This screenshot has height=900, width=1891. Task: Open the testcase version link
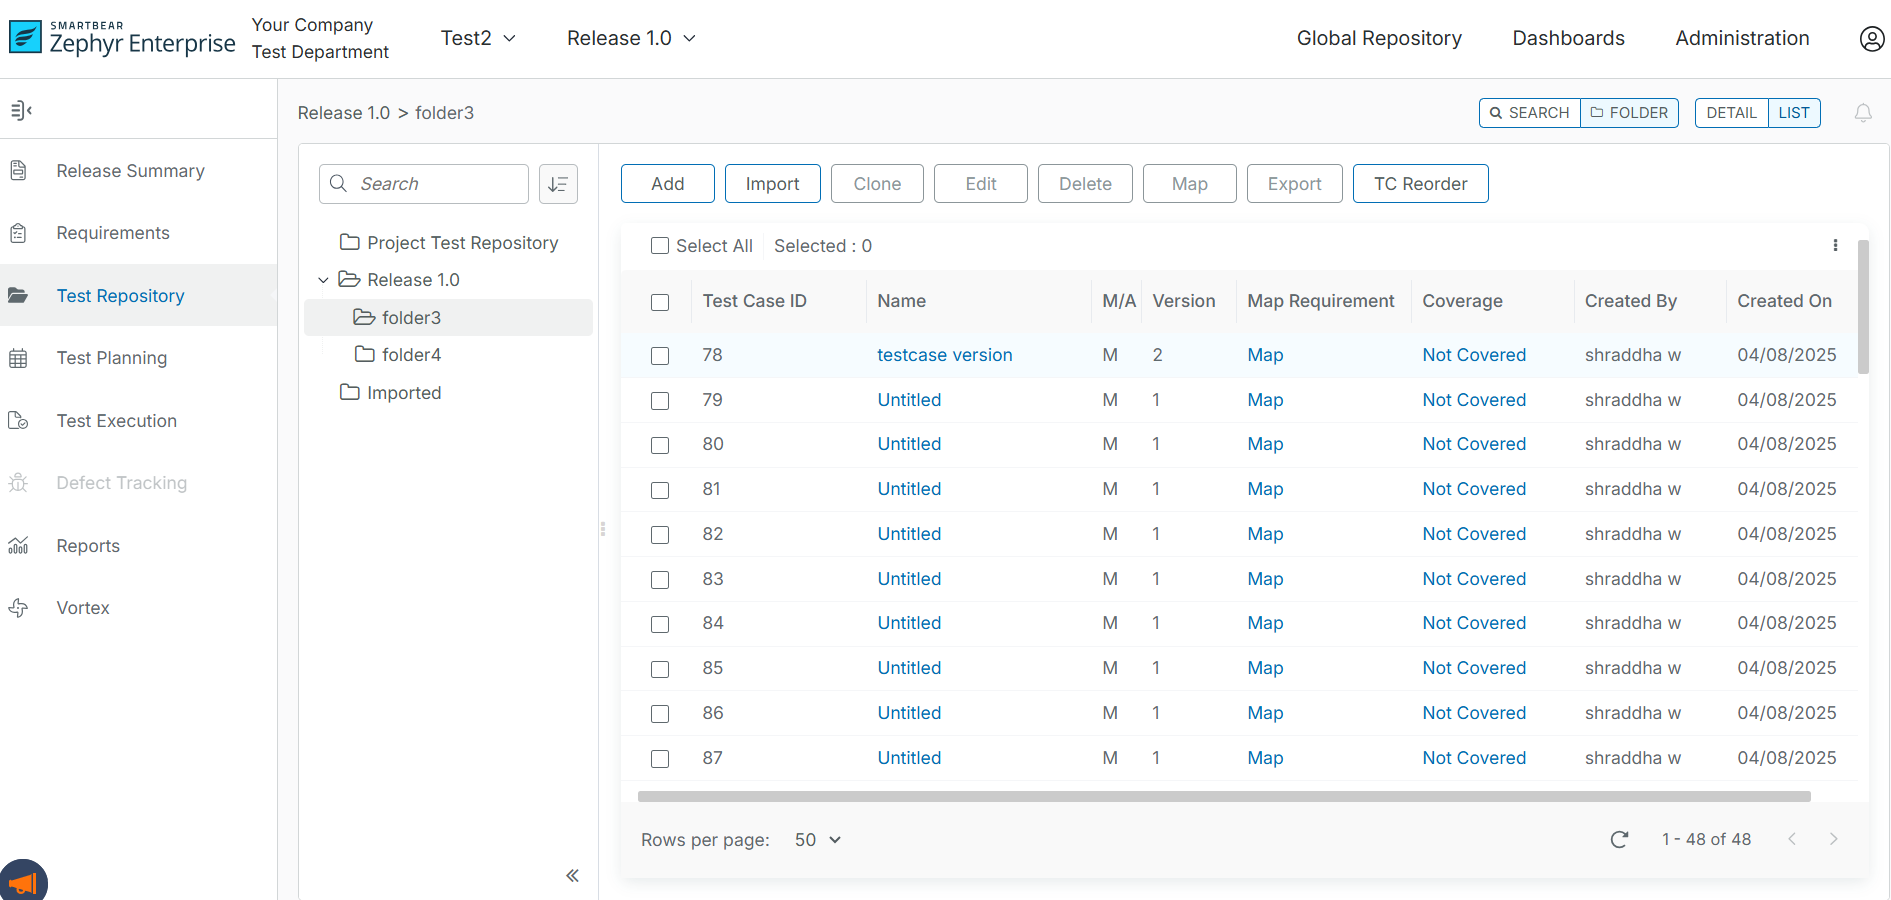944,355
